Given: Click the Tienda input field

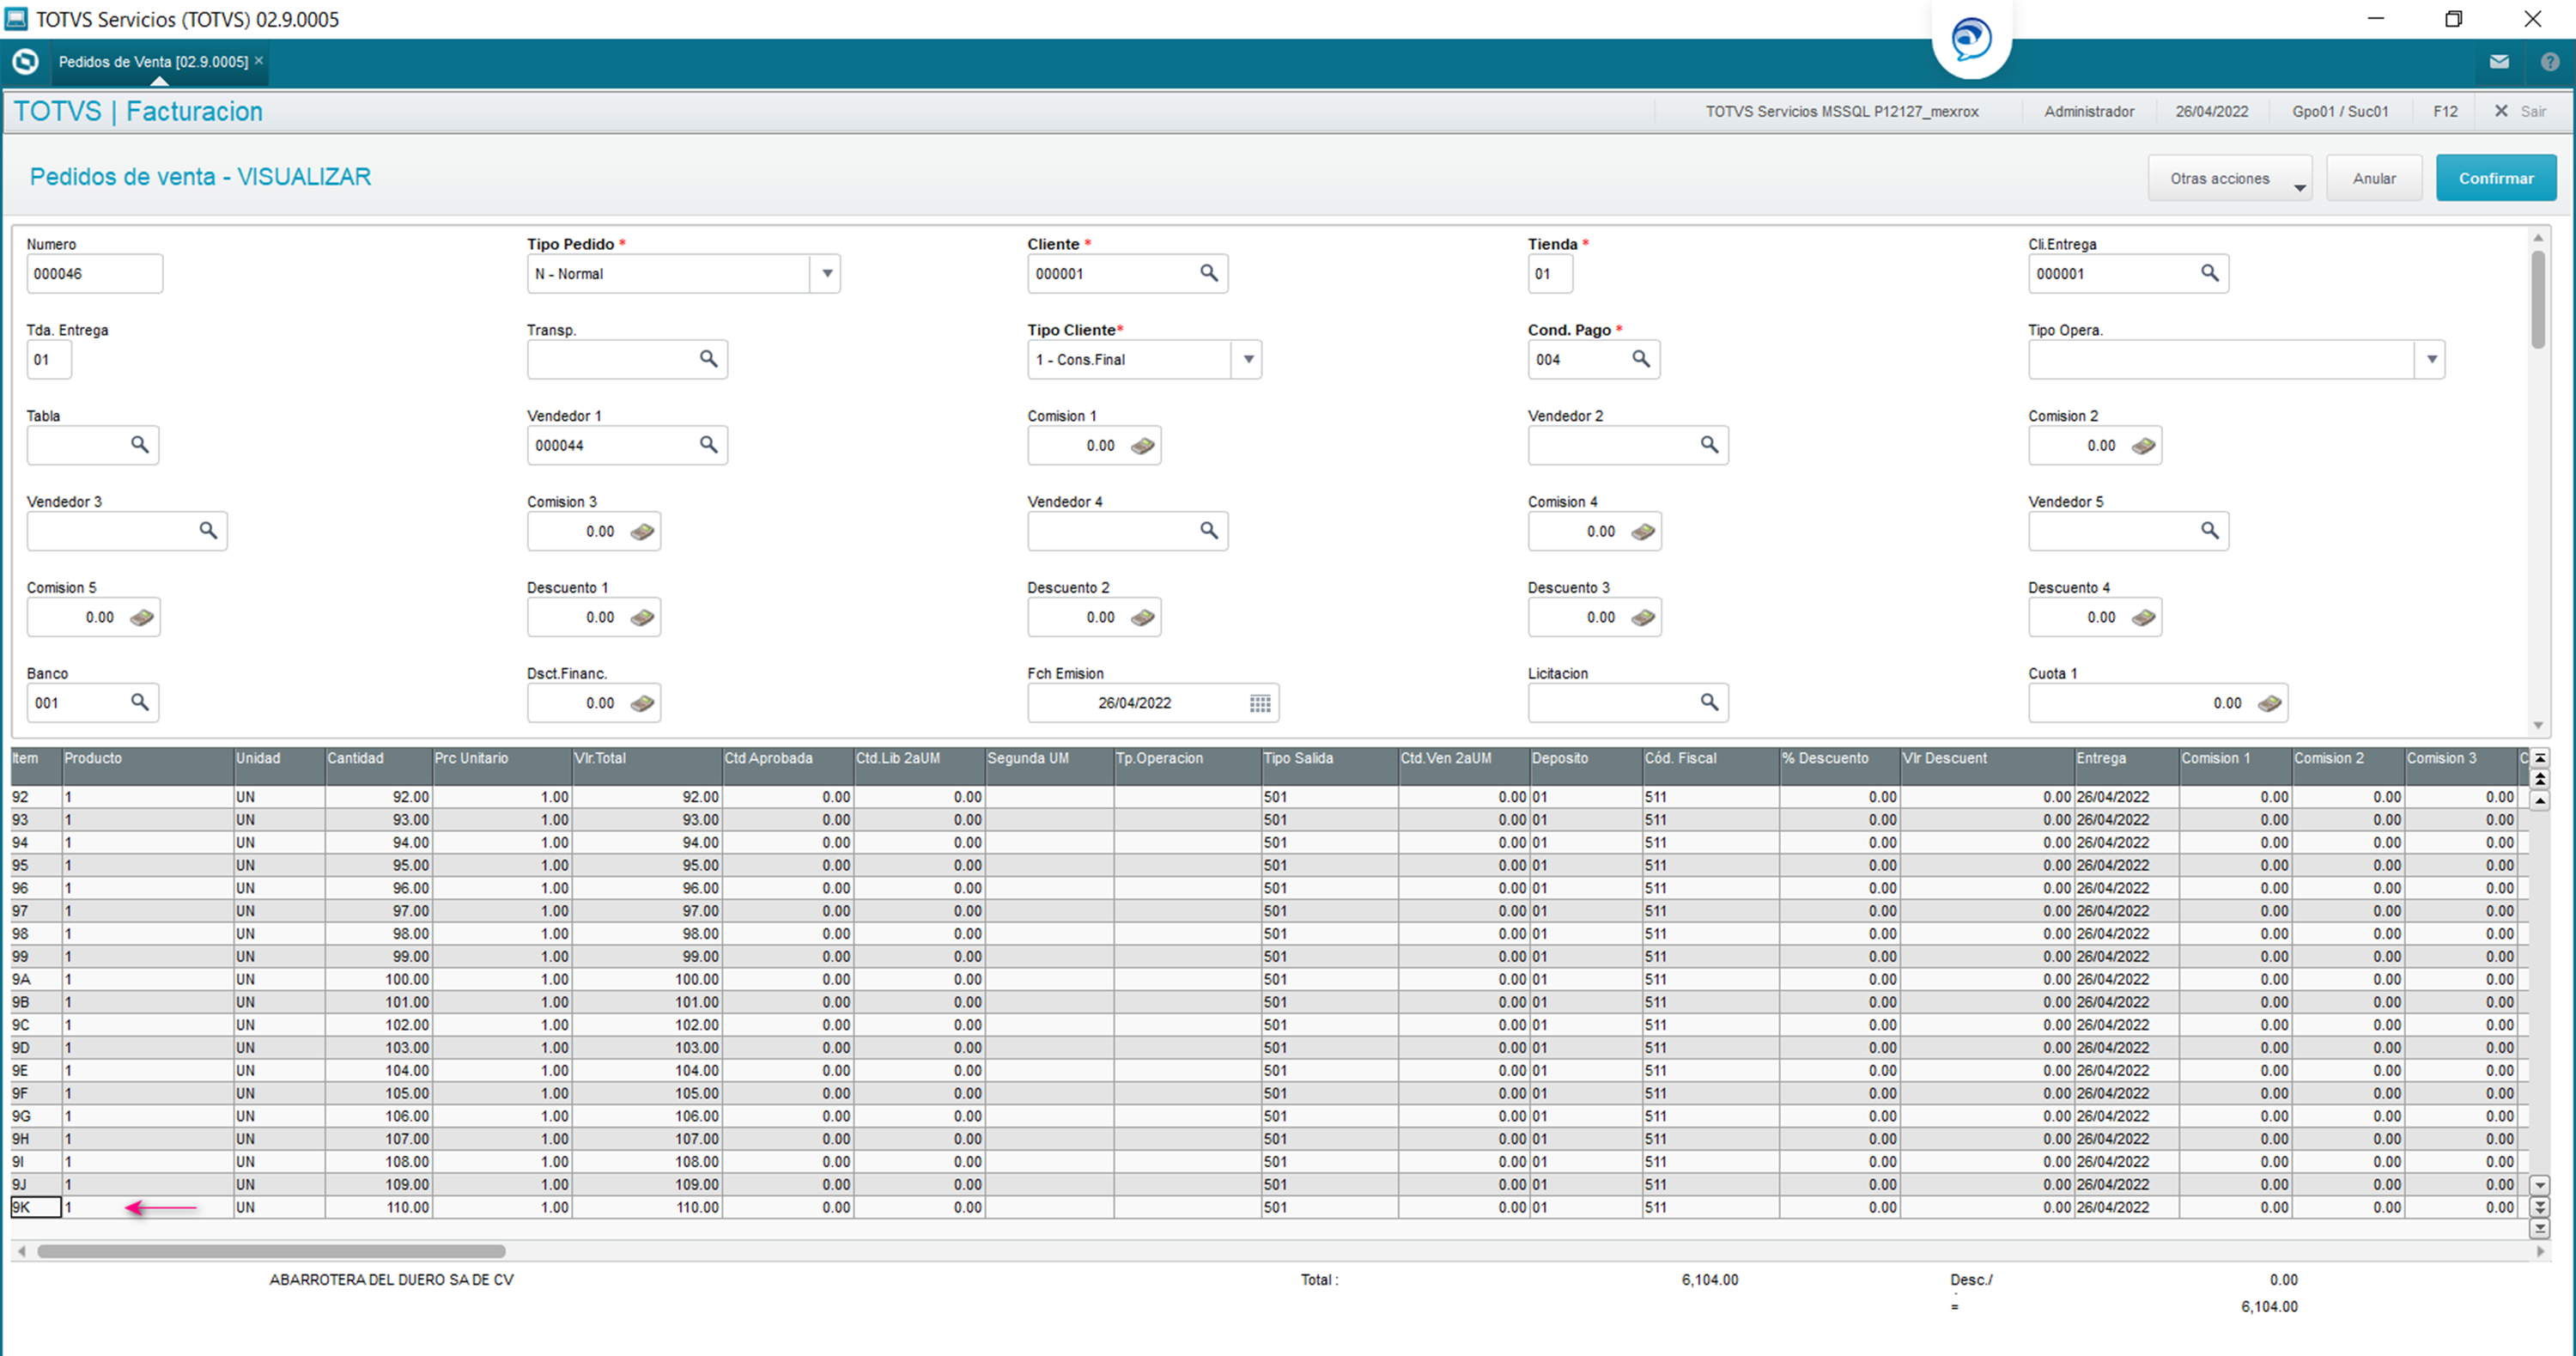Looking at the screenshot, I should click(1550, 273).
